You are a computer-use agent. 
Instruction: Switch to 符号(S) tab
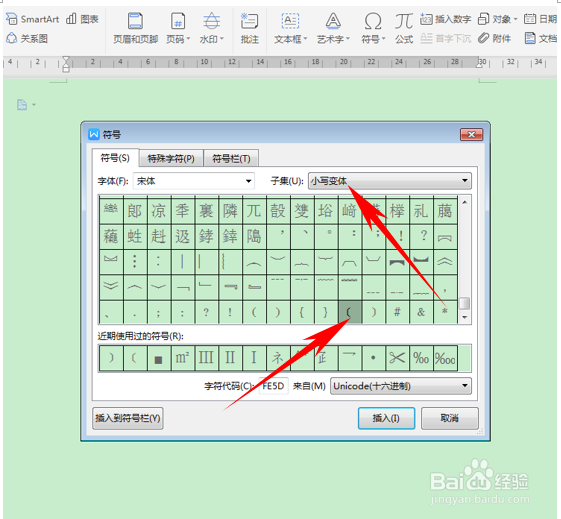[115, 158]
